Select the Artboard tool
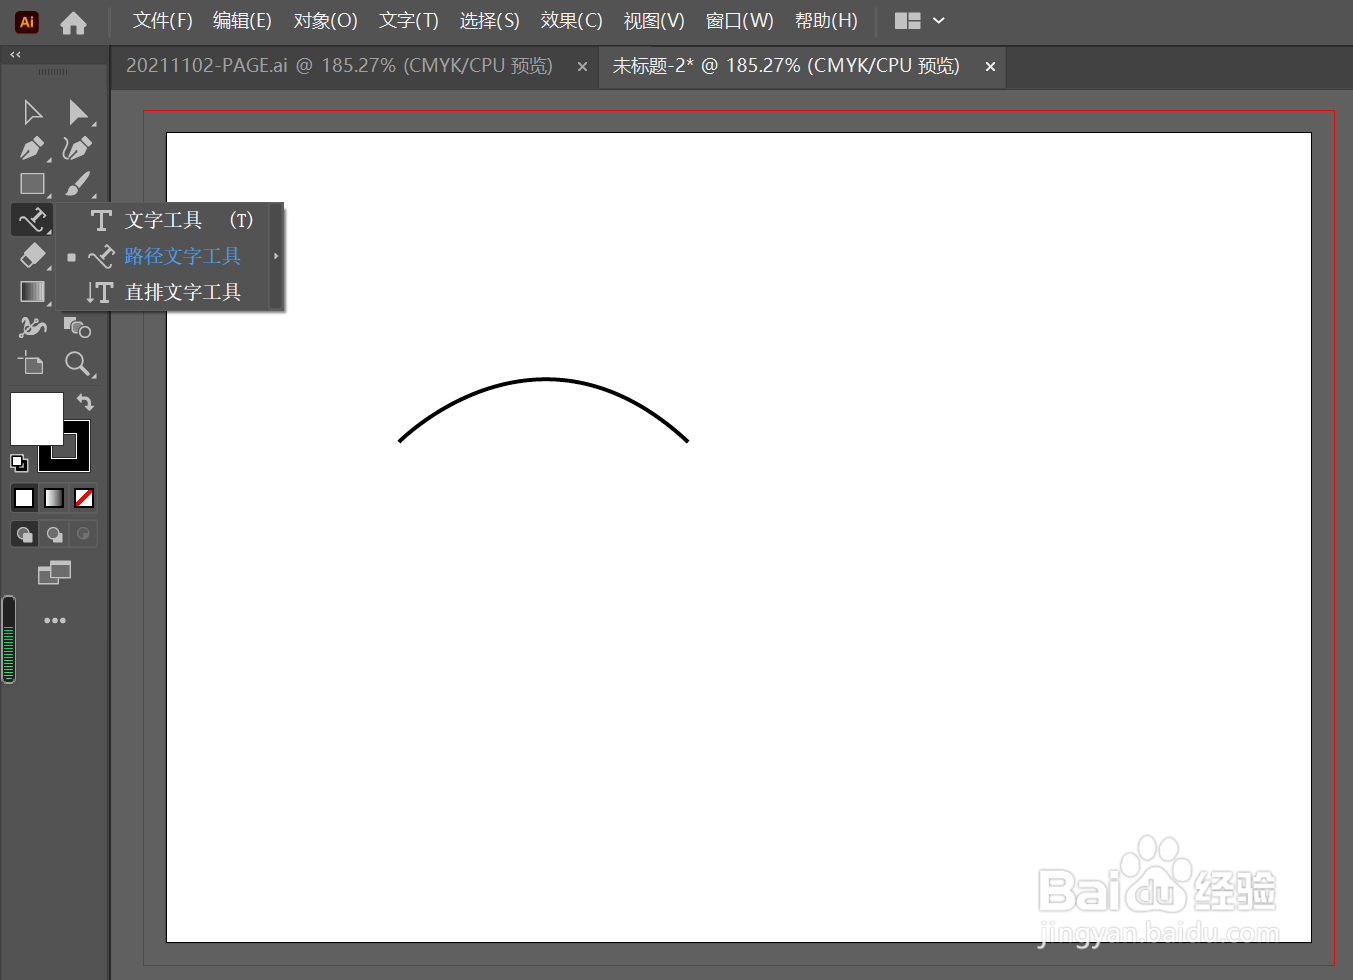Screen dimensions: 1353x980 pyautogui.click(x=32, y=363)
